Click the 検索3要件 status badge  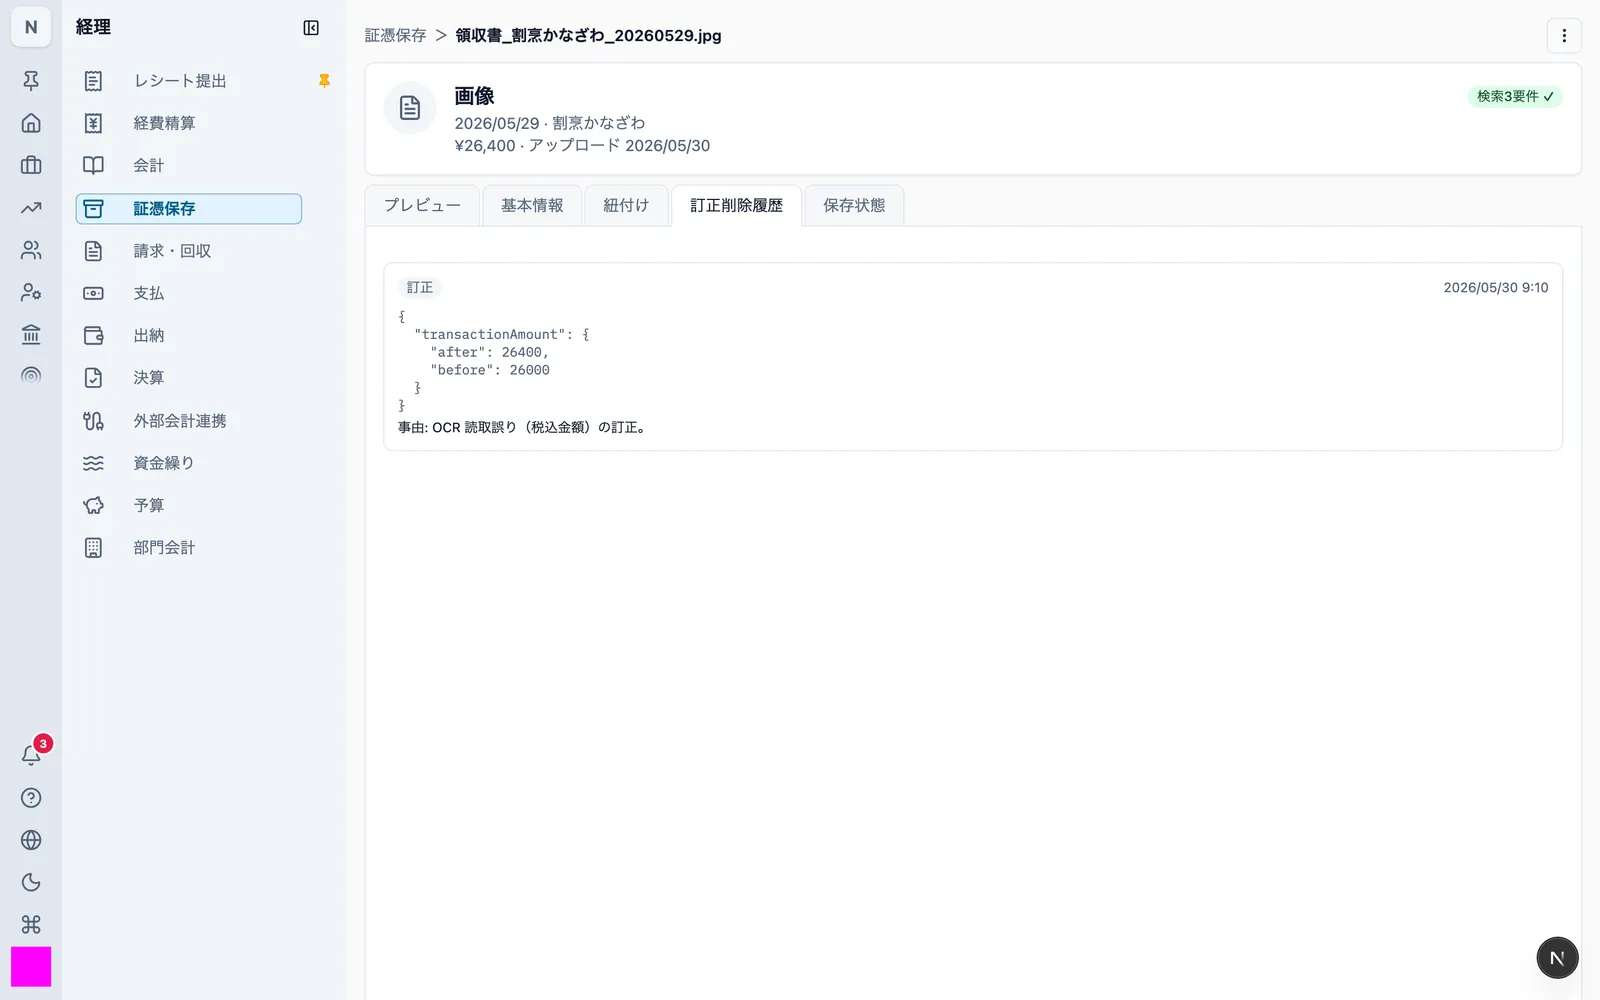tap(1515, 96)
